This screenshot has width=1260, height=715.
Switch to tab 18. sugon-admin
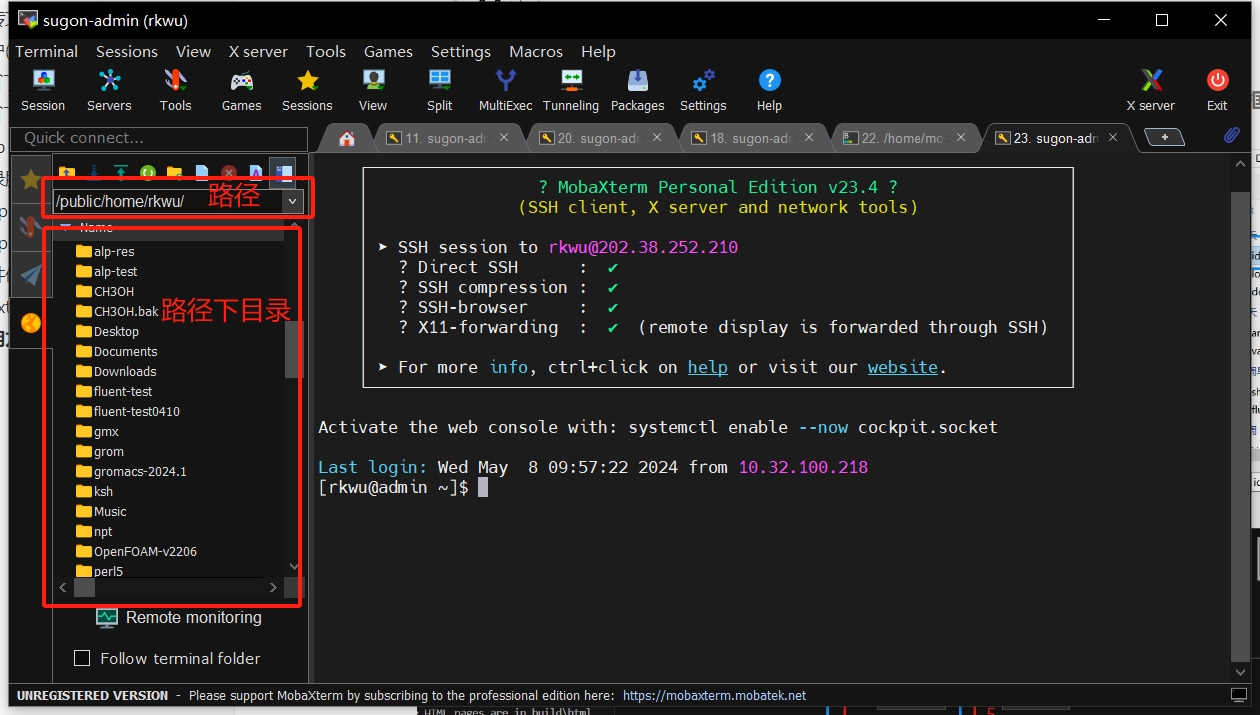[x=750, y=138]
